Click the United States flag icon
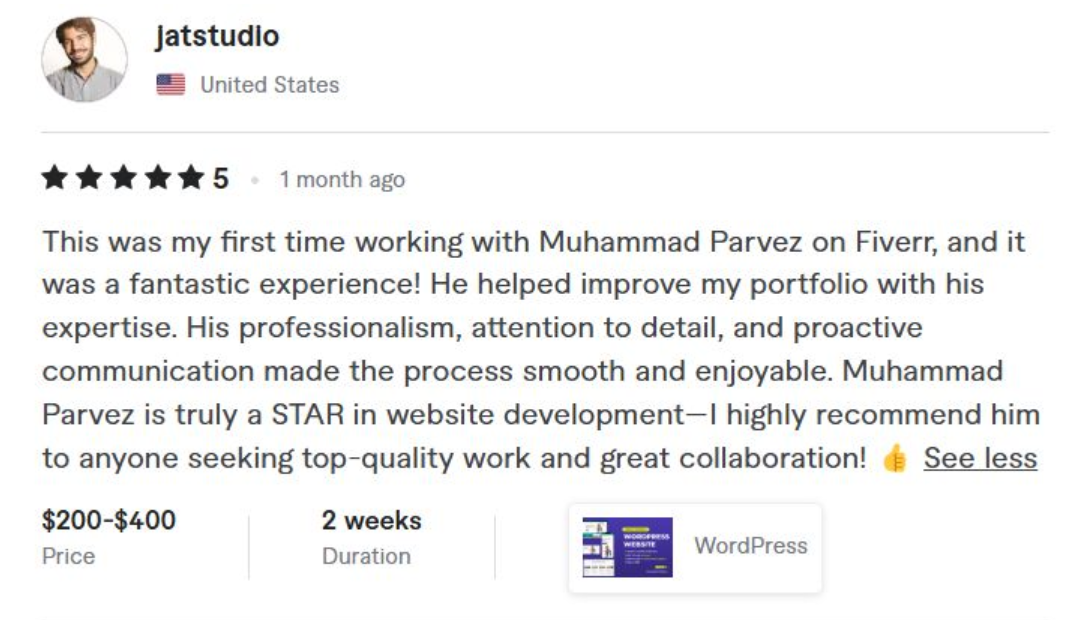Image resolution: width=1073 pixels, height=620 pixels. 172,85
